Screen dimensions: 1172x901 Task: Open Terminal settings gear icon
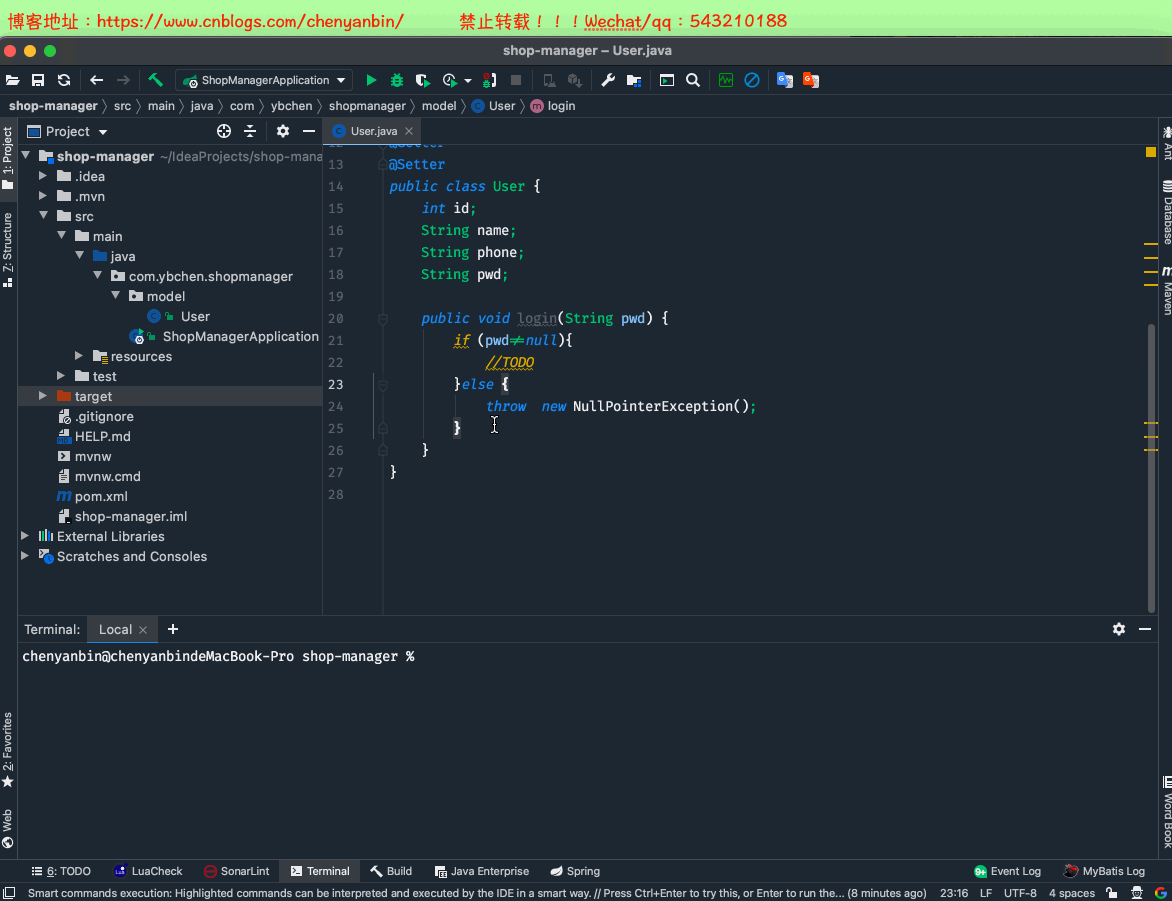pyautogui.click(x=1119, y=629)
